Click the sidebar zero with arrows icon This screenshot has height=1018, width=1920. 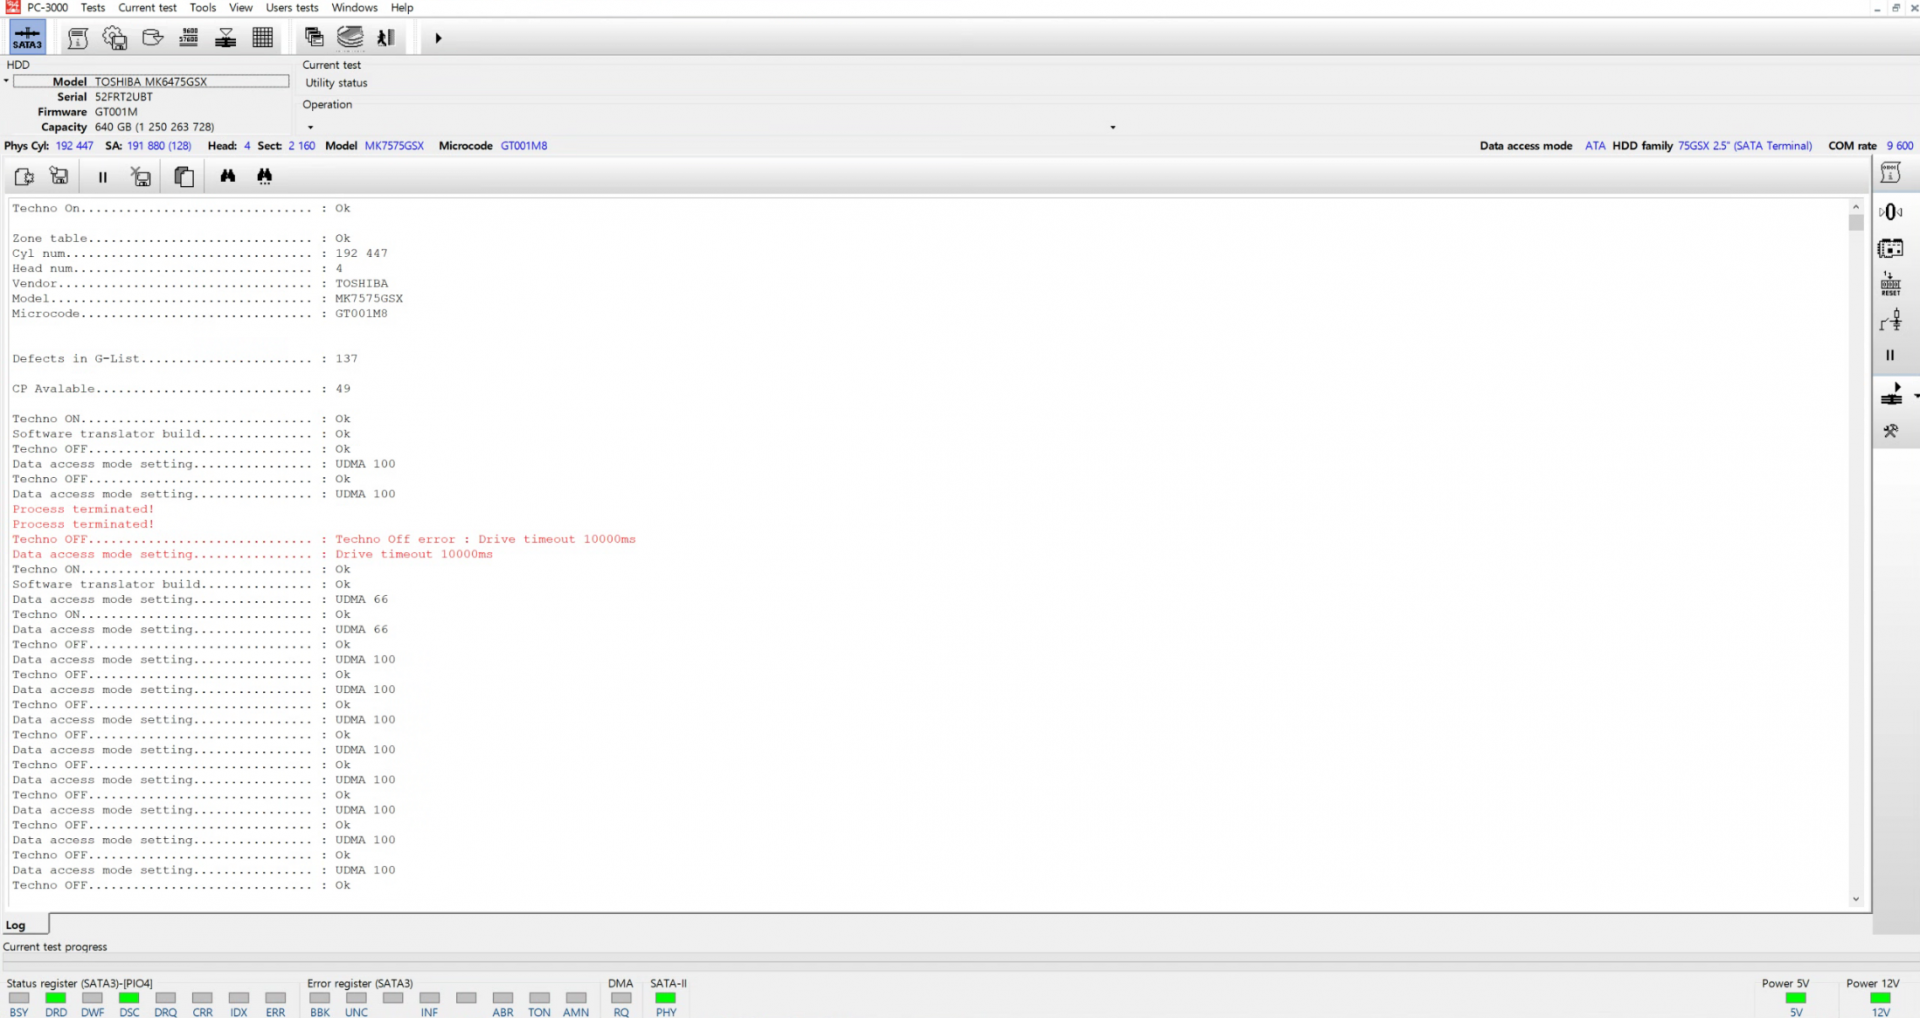(x=1890, y=212)
